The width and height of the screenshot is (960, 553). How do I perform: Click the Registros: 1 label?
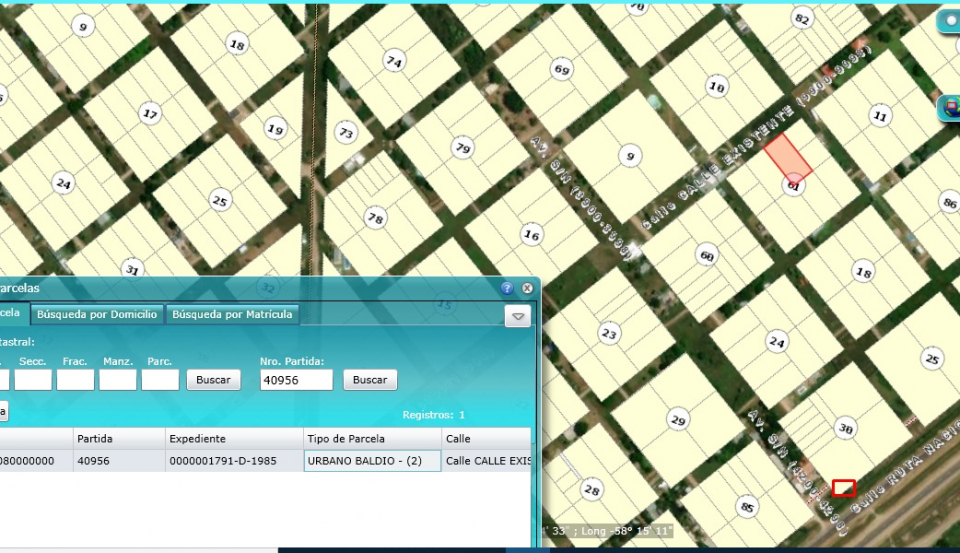pyautogui.click(x=433, y=415)
